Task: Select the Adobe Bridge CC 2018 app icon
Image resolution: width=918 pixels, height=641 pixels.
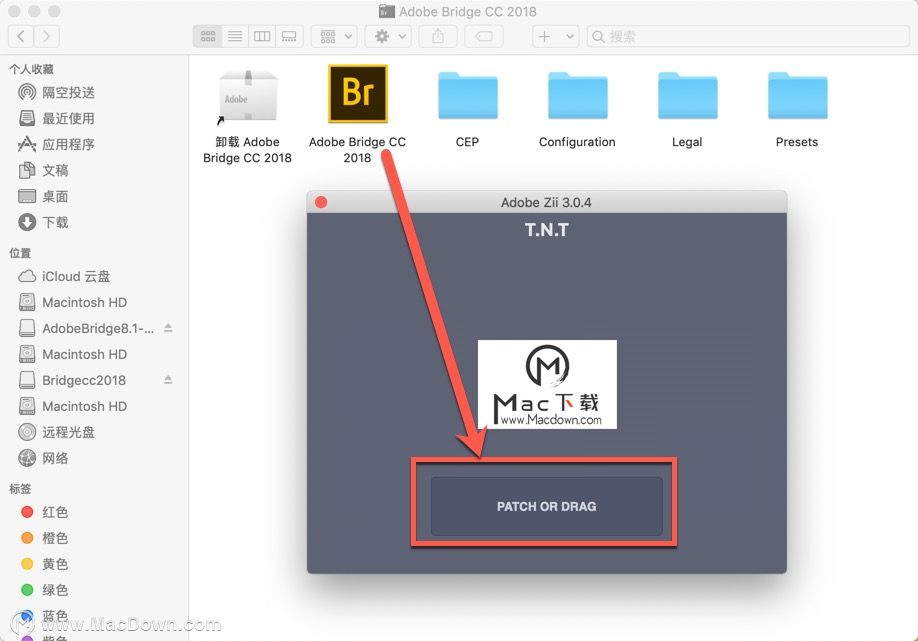Action: pyautogui.click(x=358, y=94)
